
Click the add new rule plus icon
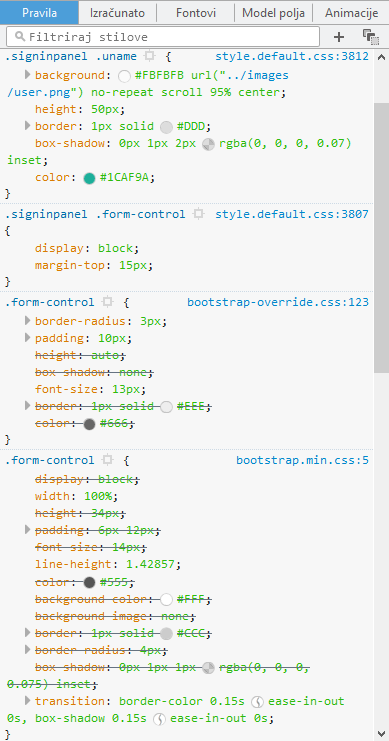tap(338, 37)
